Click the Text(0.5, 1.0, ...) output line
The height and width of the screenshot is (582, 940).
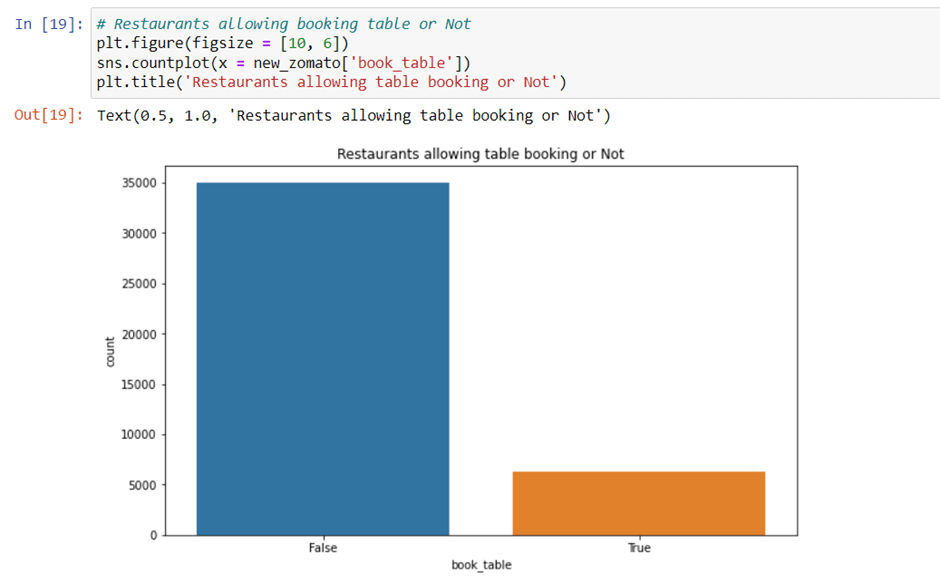pyautogui.click(x=352, y=116)
